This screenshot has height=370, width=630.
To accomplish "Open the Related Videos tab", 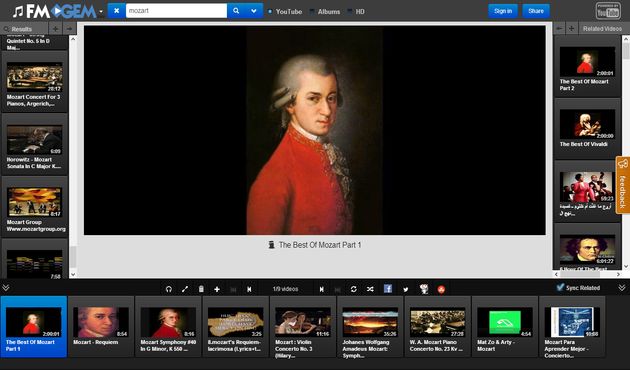I will tap(602, 29).
